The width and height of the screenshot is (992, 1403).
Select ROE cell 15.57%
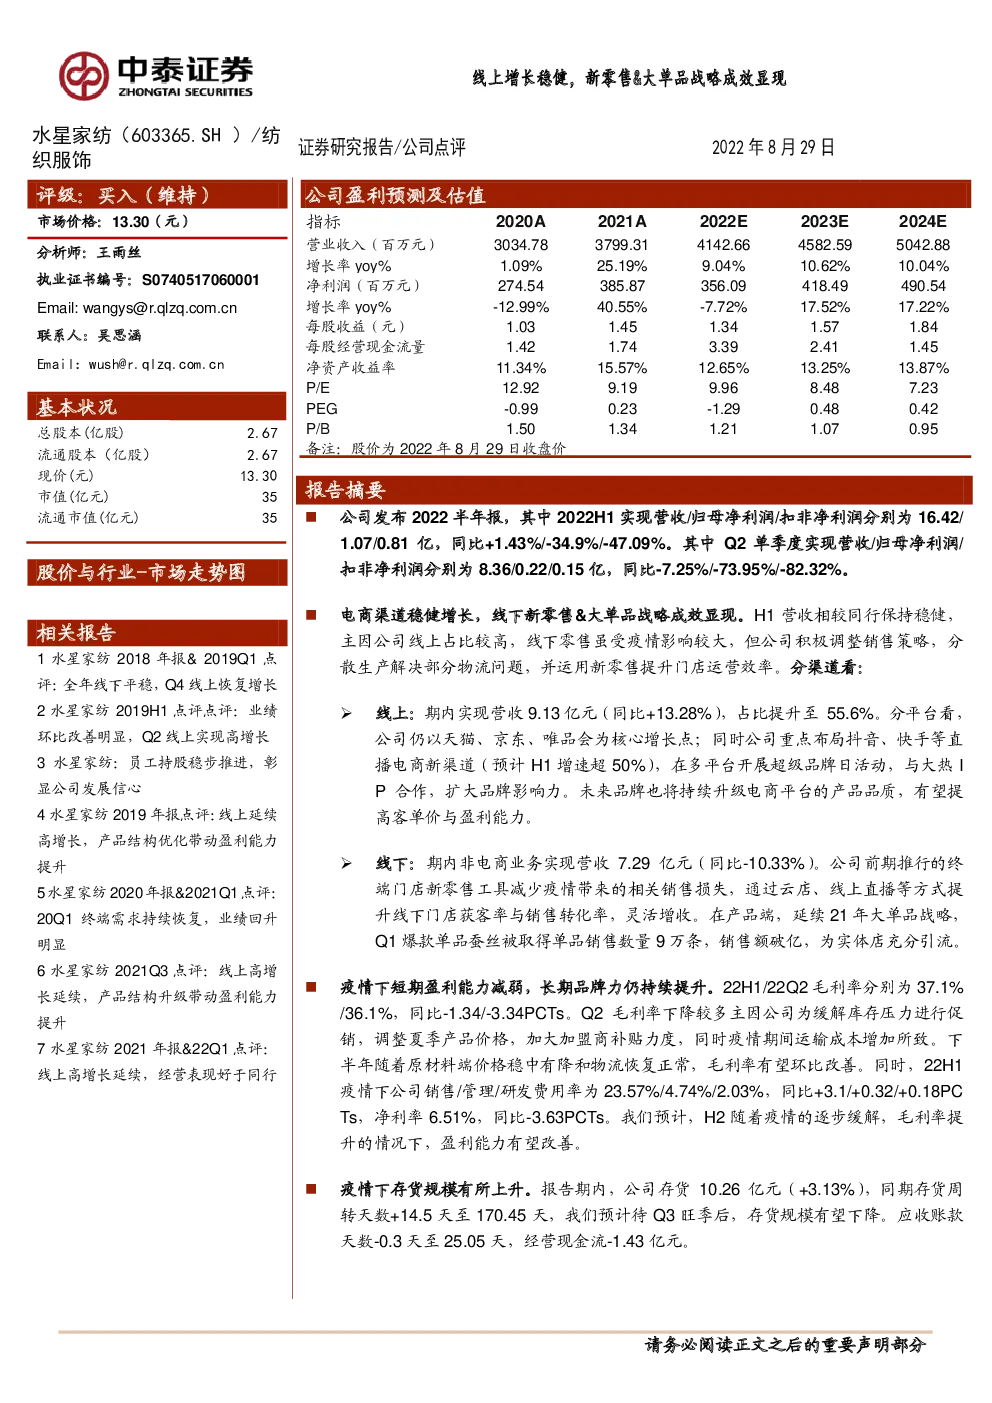pos(622,368)
